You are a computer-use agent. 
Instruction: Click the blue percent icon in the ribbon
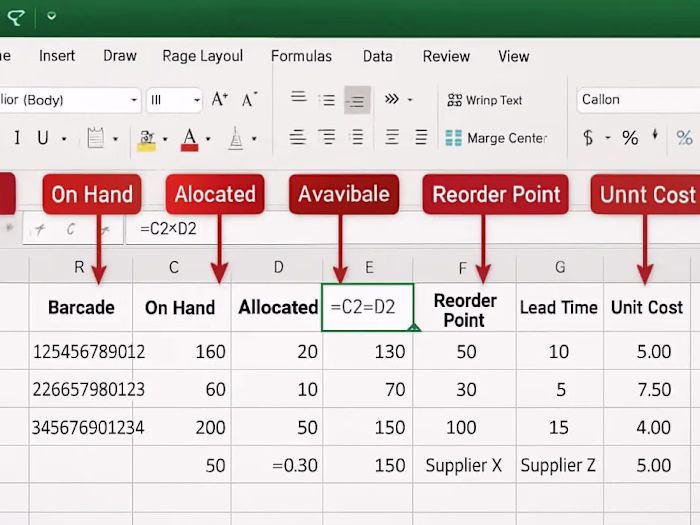click(684, 138)
